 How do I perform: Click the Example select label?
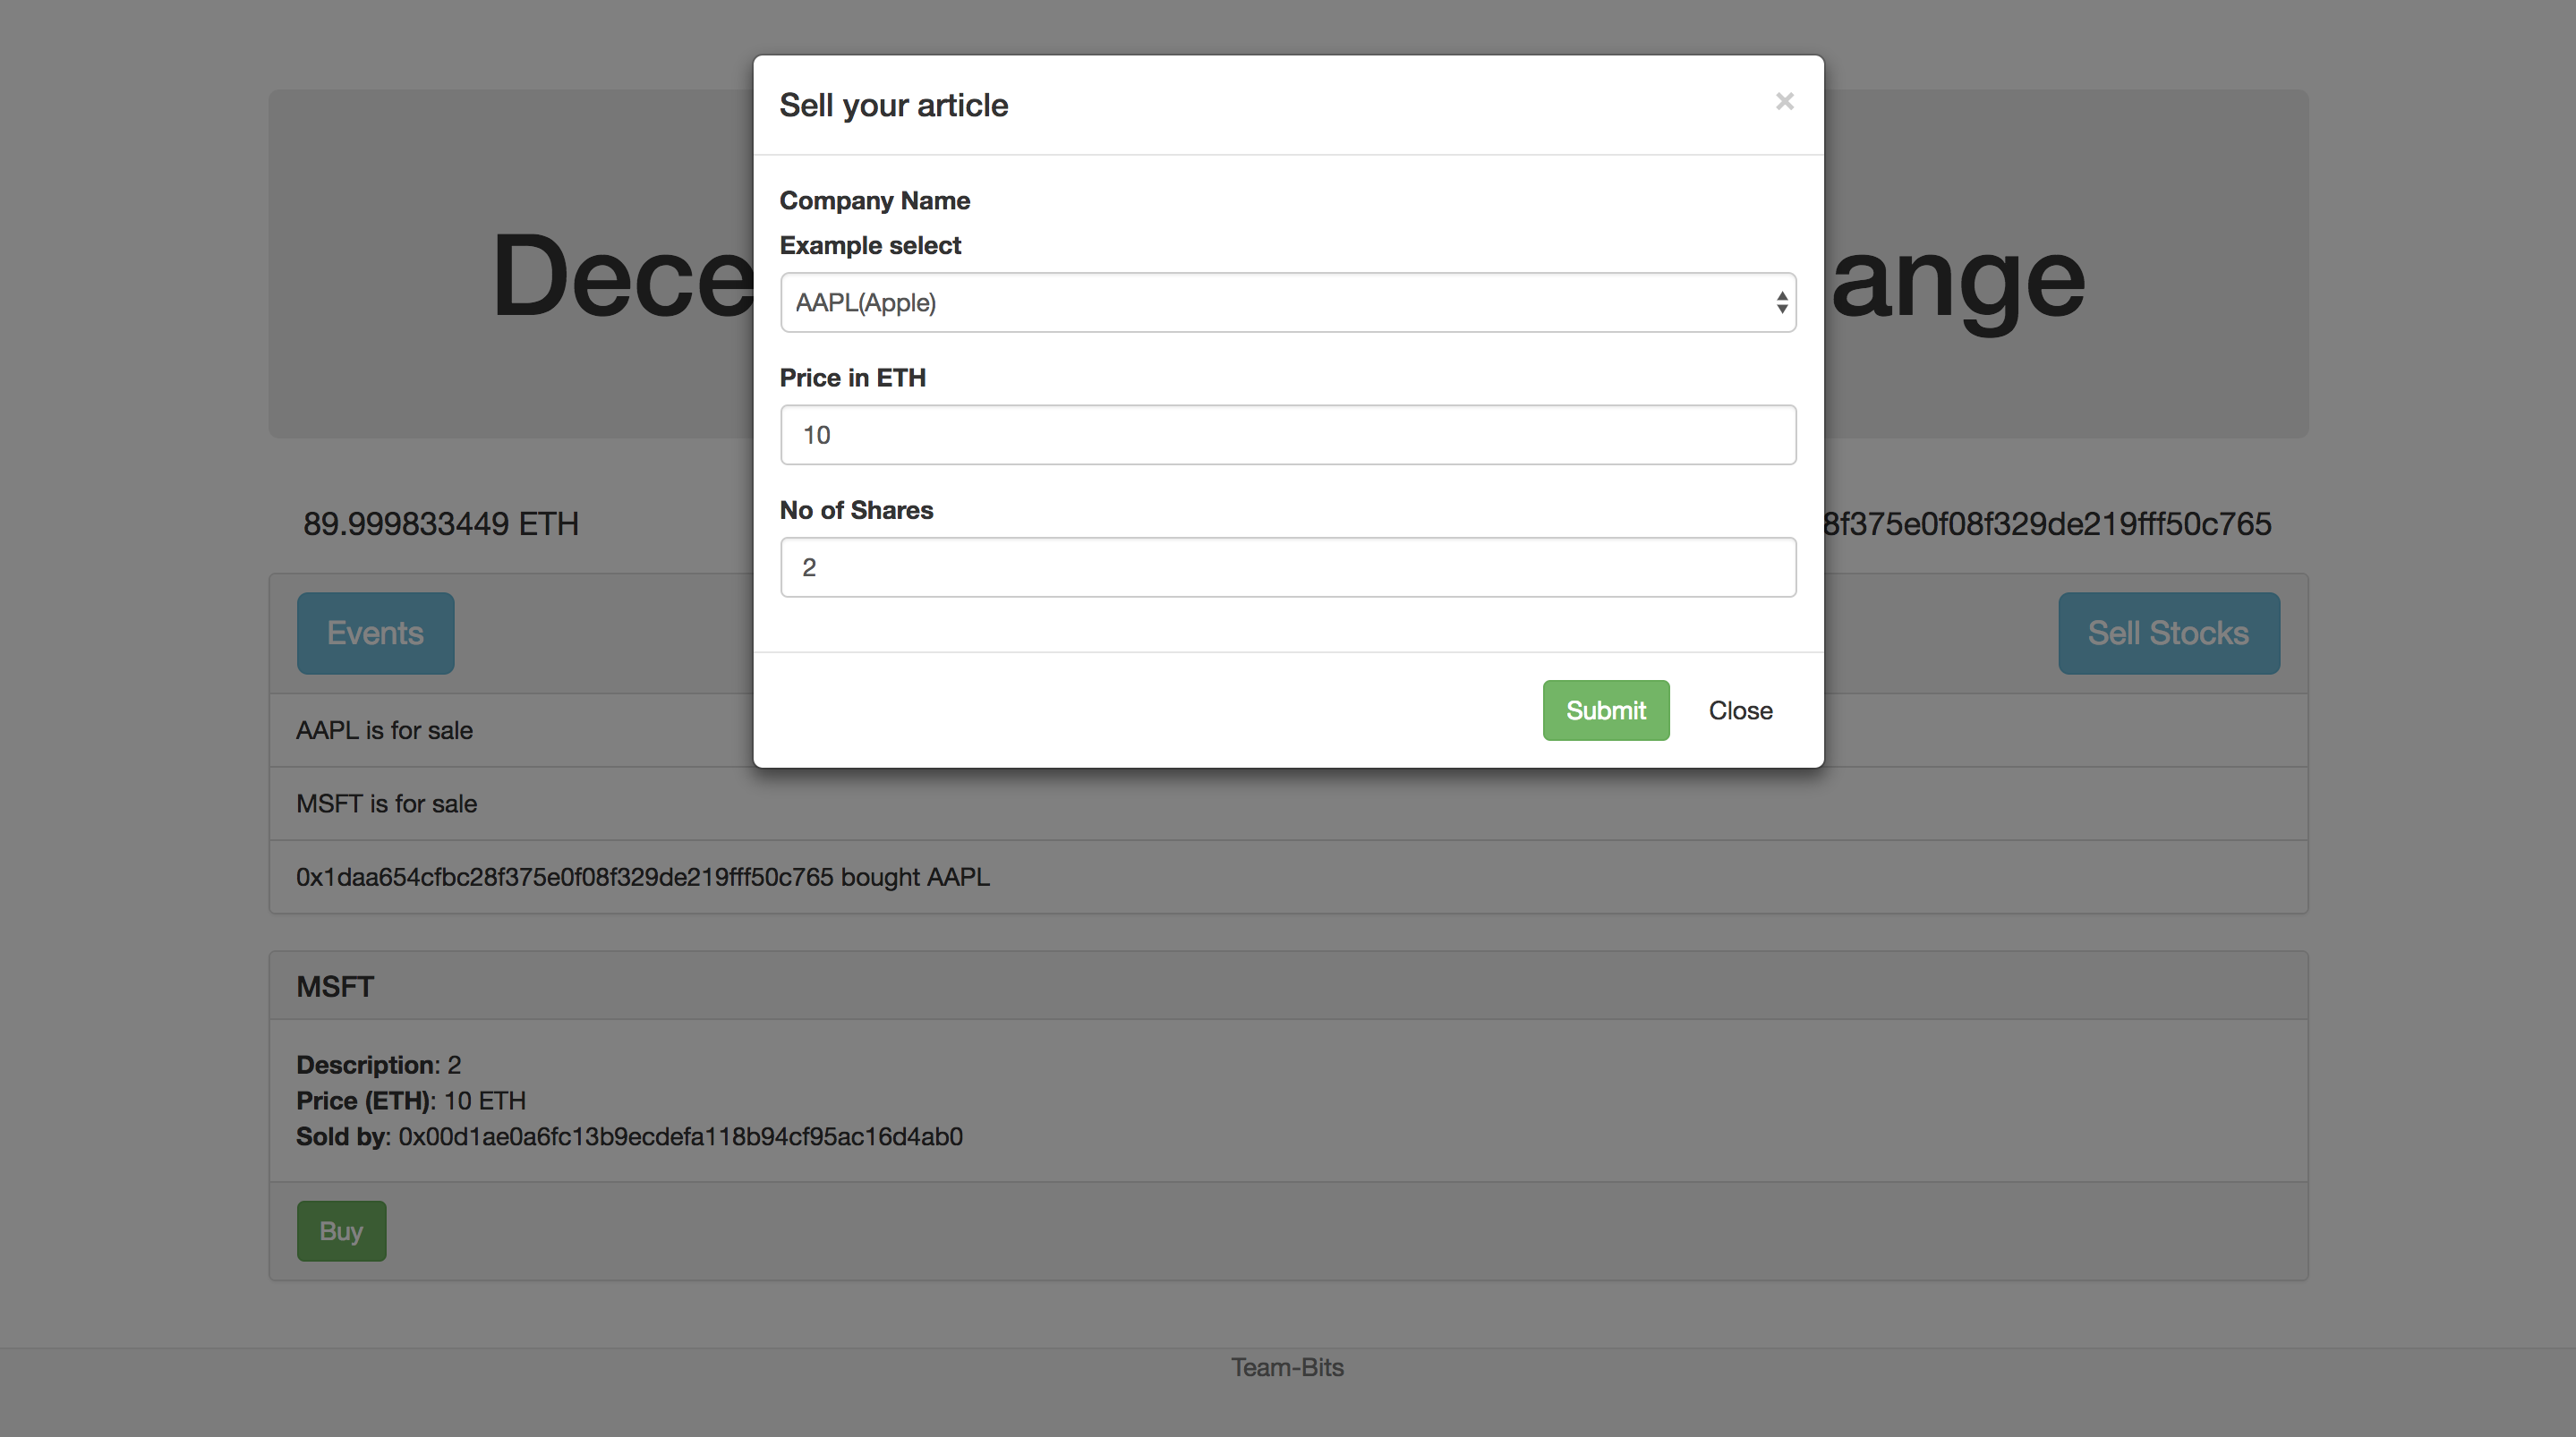(870, 245)
